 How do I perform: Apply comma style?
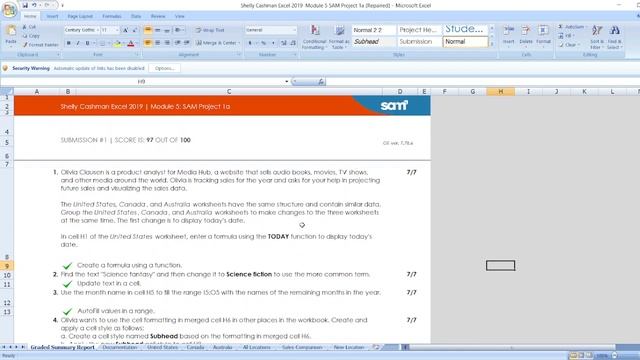click(x=273, y=43)
